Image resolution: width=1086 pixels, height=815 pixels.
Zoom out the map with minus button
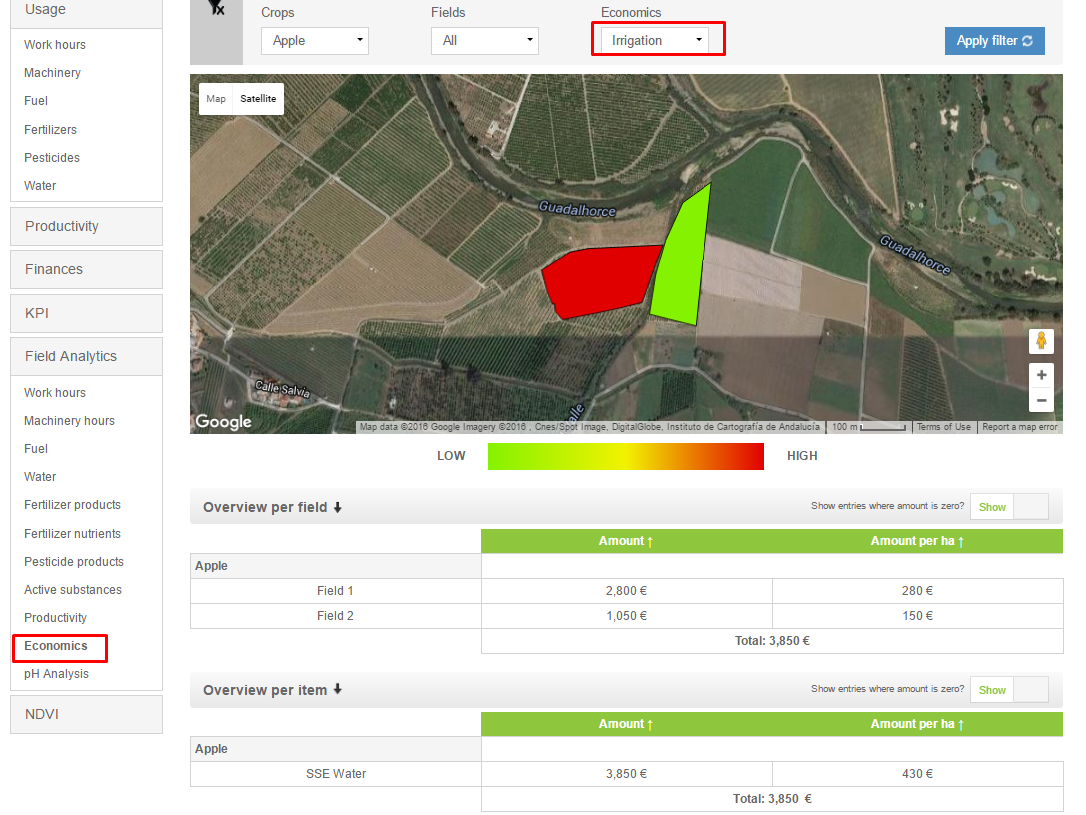tap(1041, 400)
